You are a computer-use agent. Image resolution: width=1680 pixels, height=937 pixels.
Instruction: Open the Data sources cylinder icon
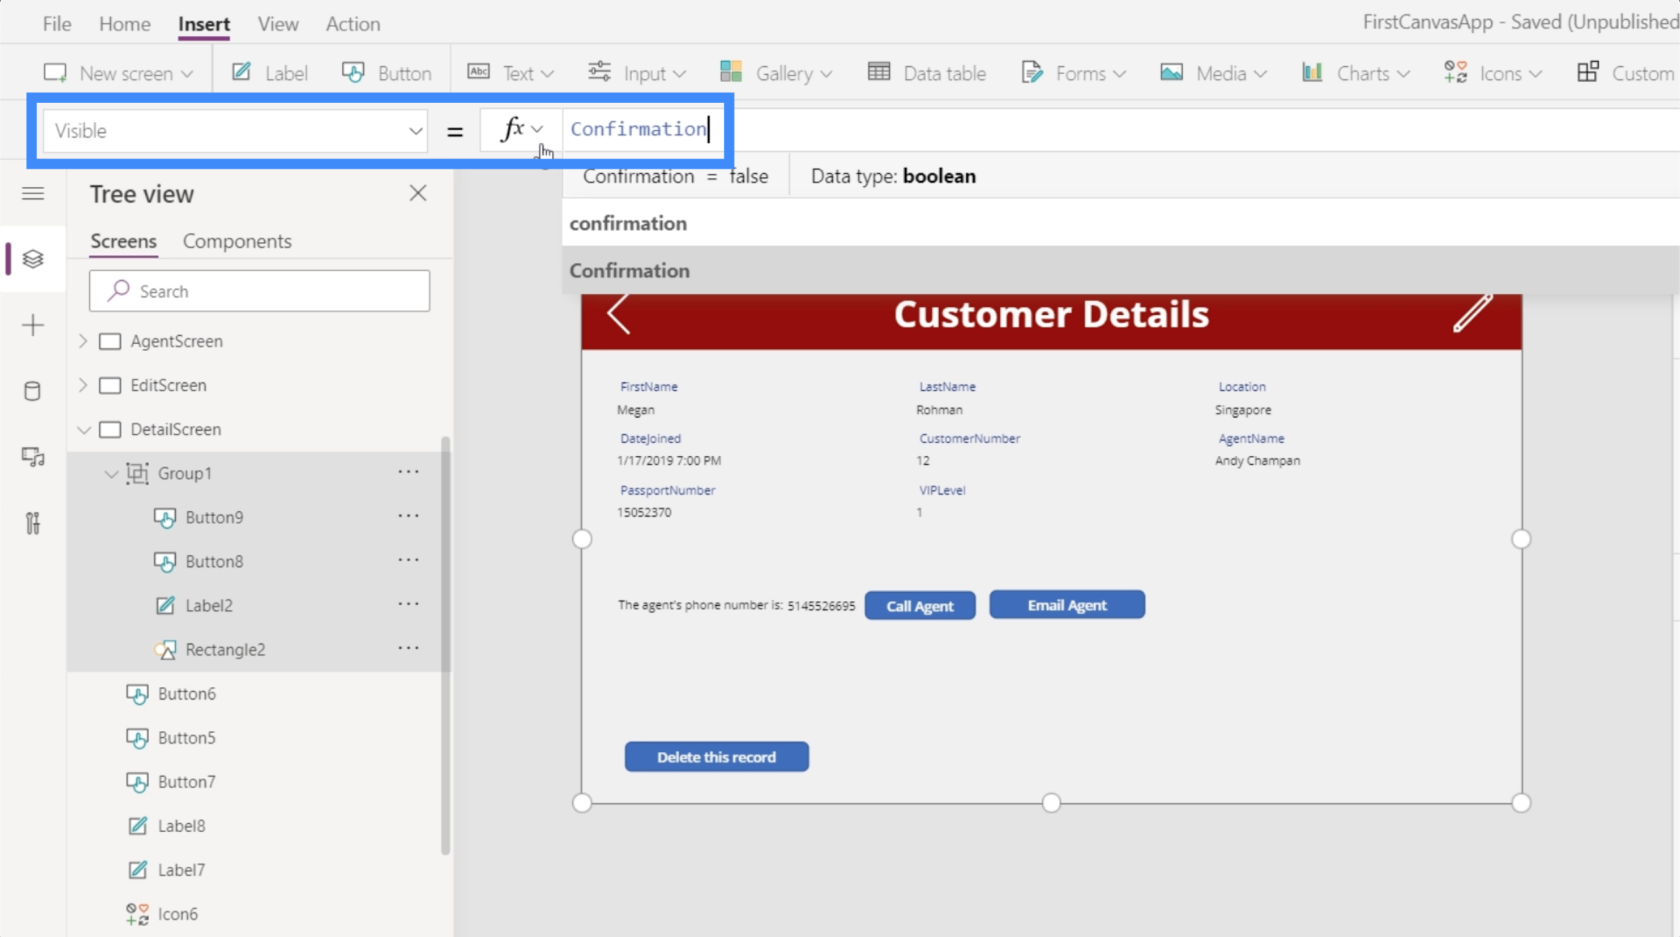33,391
